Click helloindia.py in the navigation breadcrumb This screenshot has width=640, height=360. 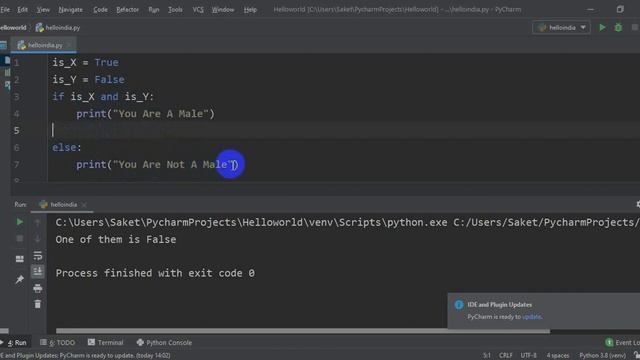coord(58,28)
